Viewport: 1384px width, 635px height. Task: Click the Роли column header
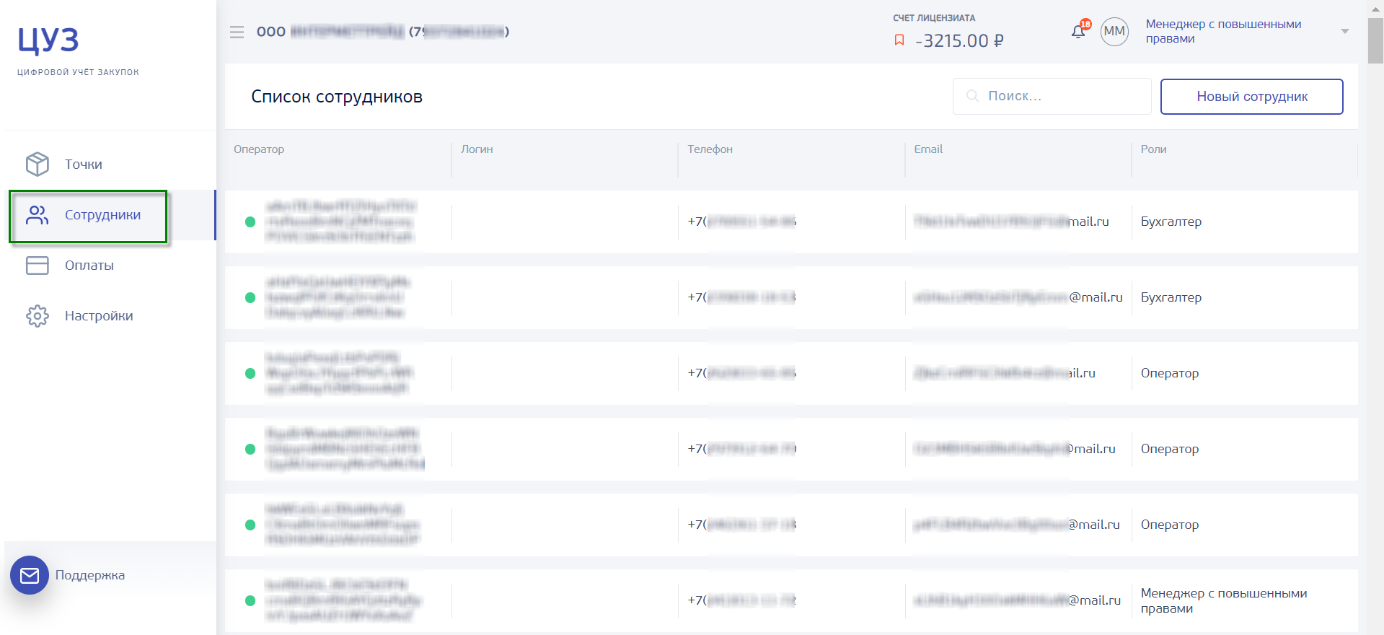click(1153, 149)
